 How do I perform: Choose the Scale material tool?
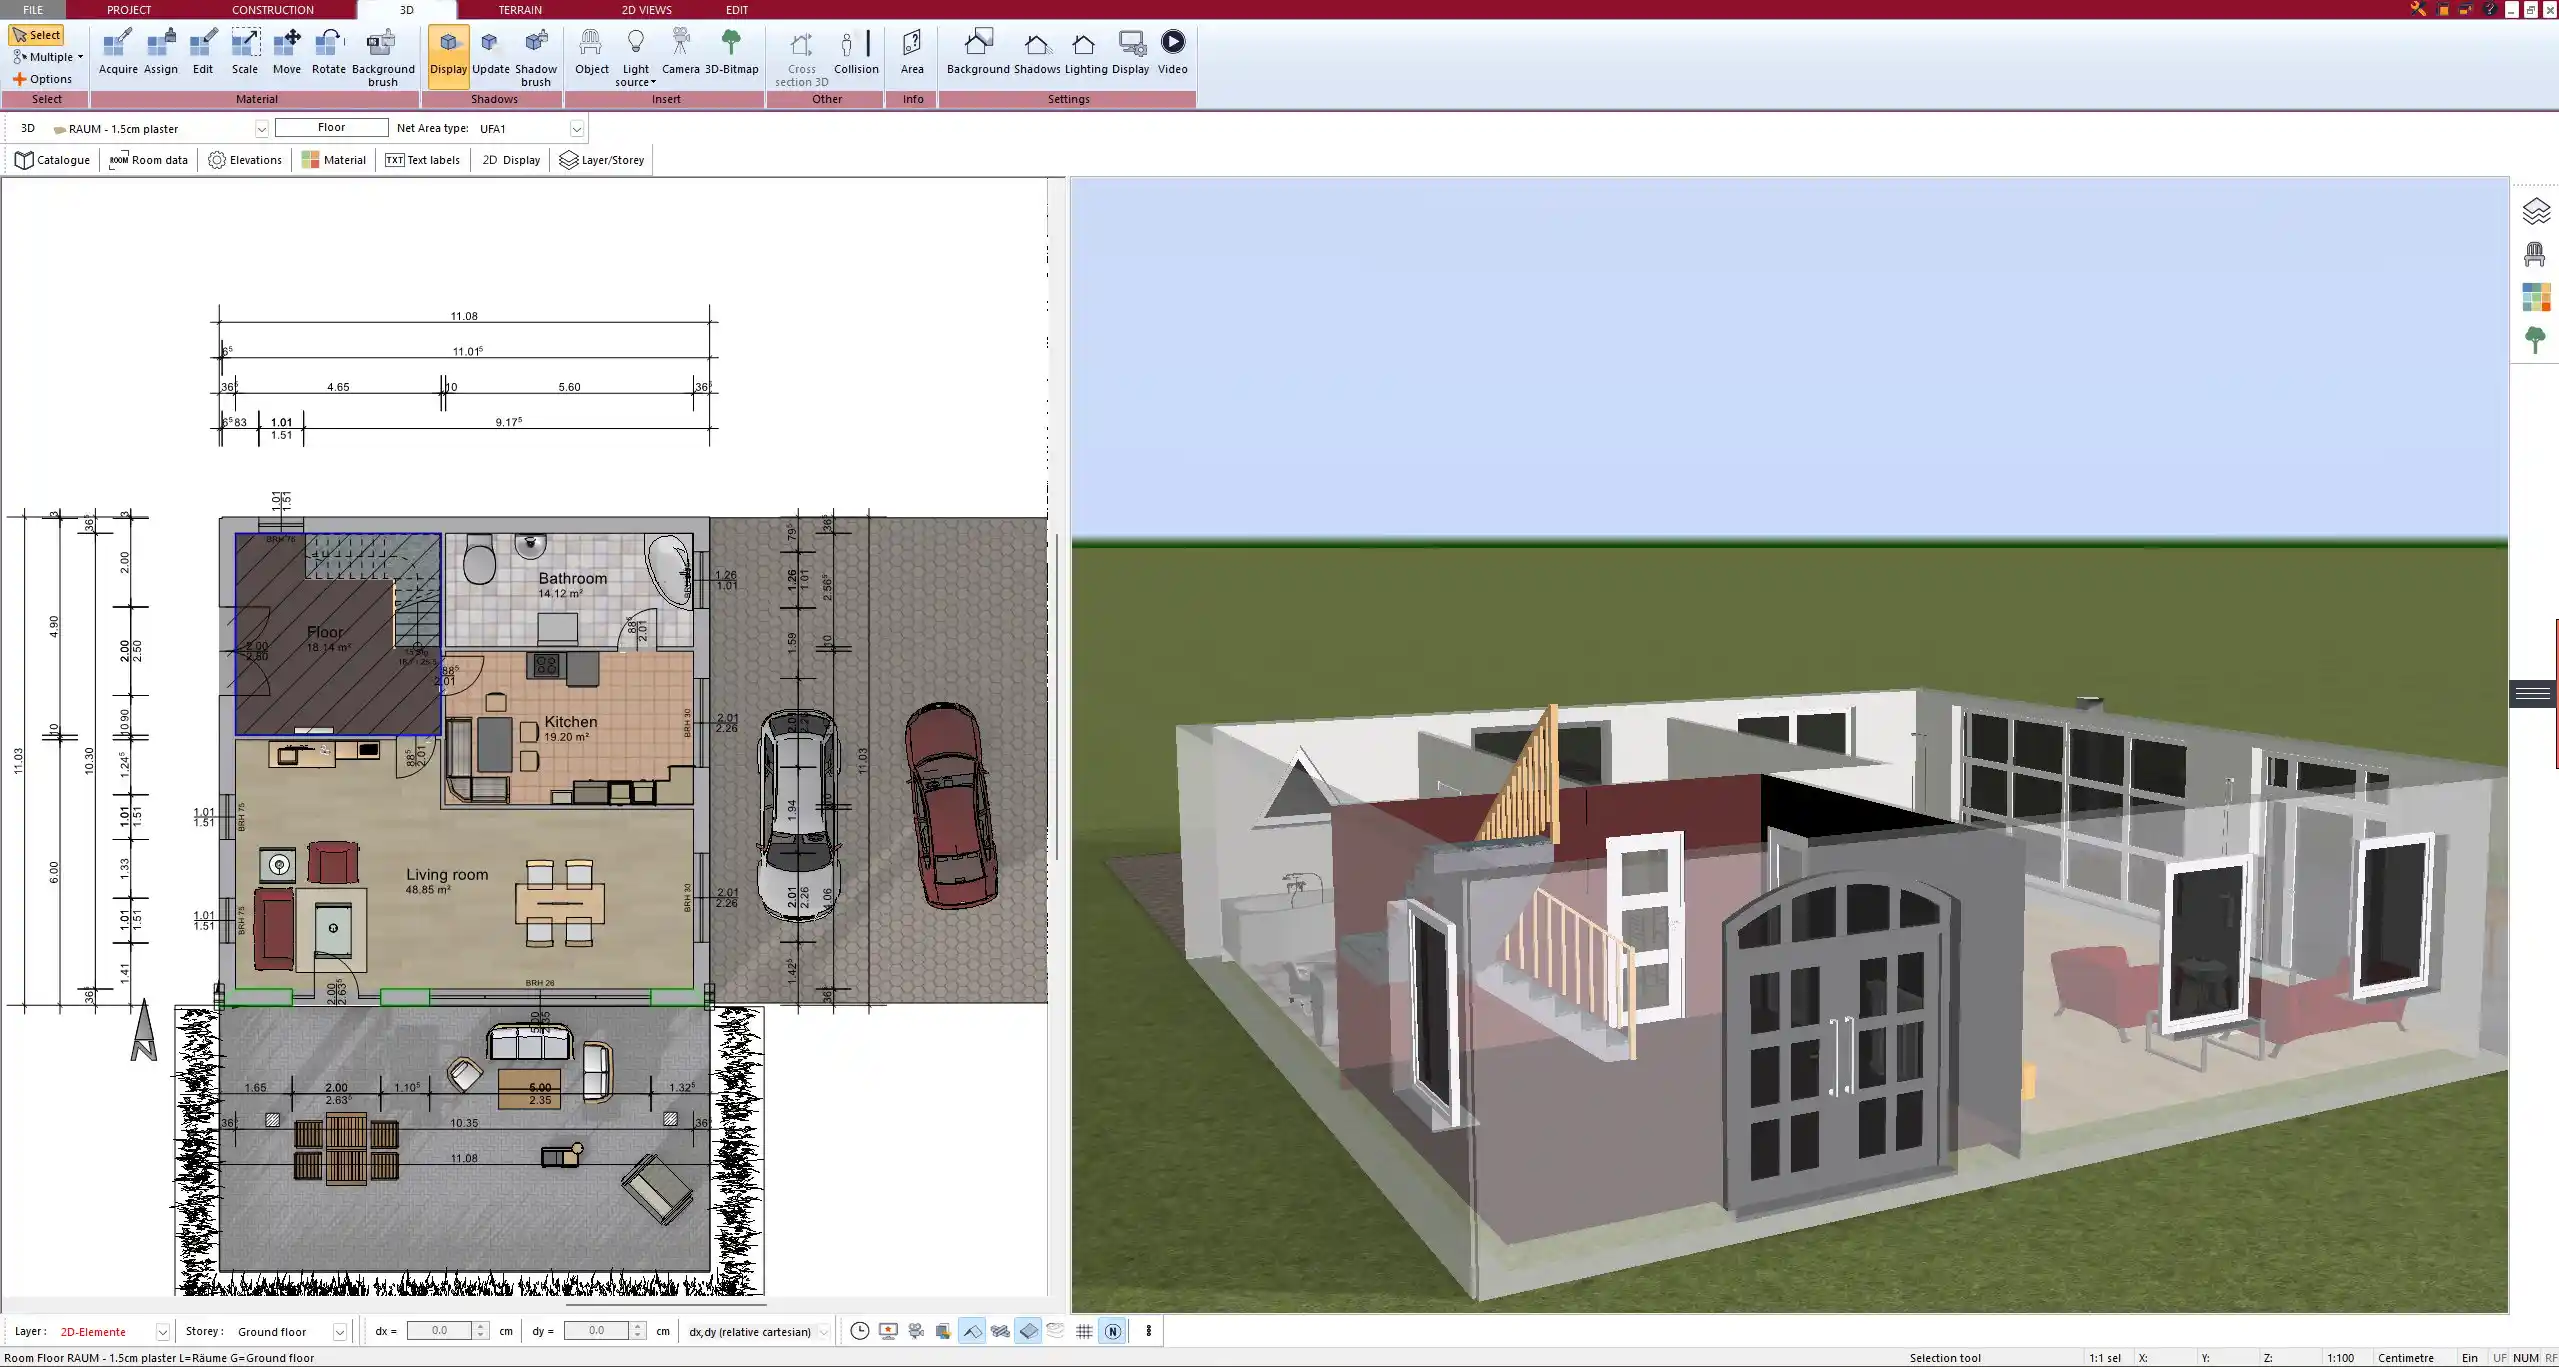tap(245, 52)
